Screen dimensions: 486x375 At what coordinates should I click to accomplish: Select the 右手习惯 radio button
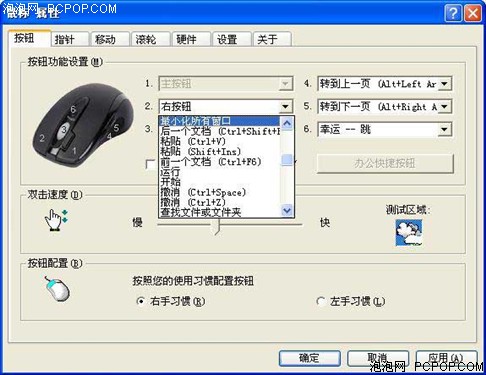coord(141,301)
